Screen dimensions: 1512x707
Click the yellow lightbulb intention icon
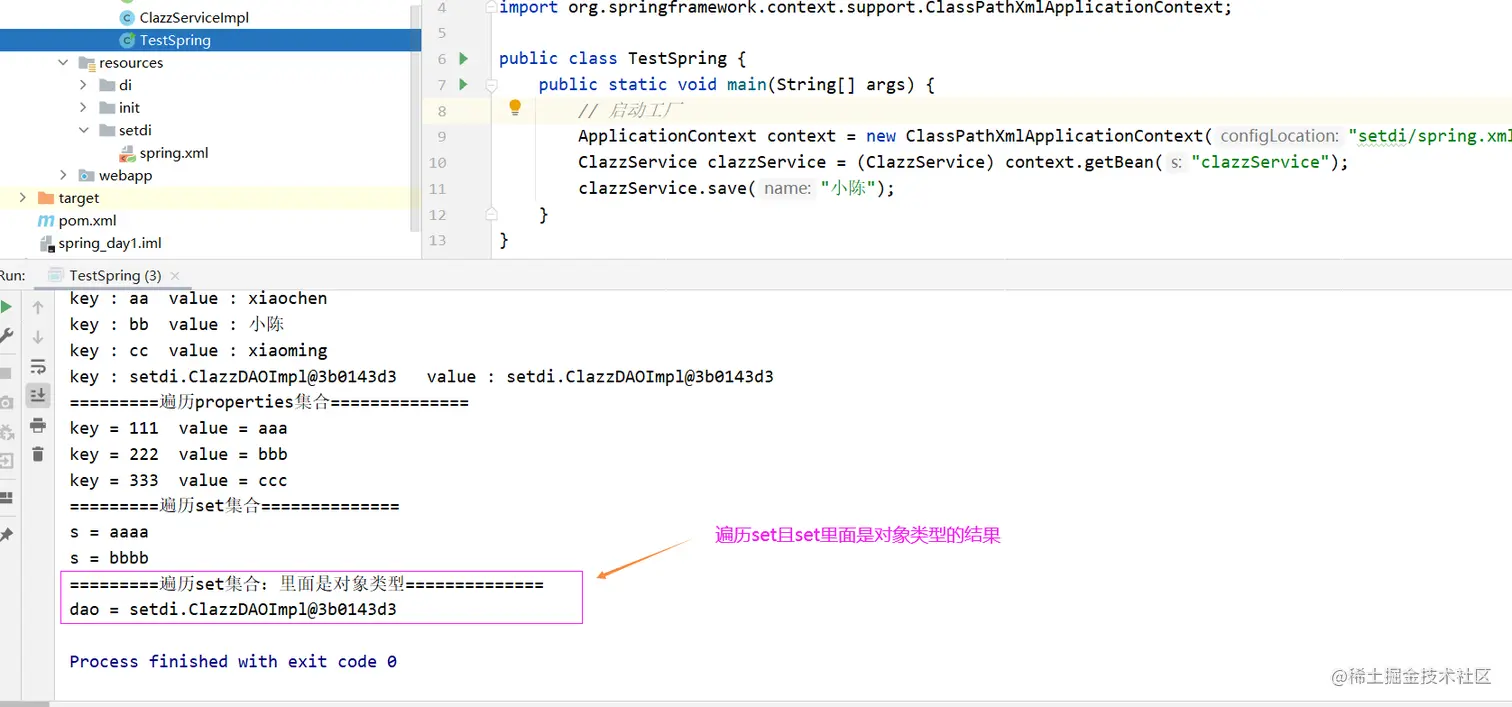[x=515, y=108]
